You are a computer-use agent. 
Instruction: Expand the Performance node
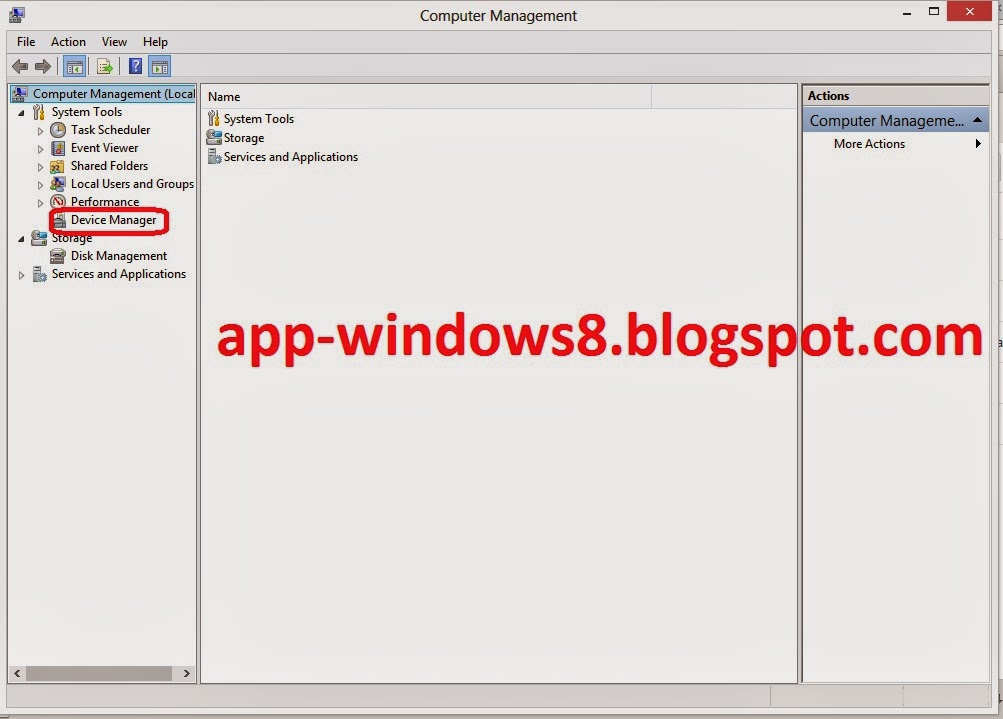click(40, 203)
